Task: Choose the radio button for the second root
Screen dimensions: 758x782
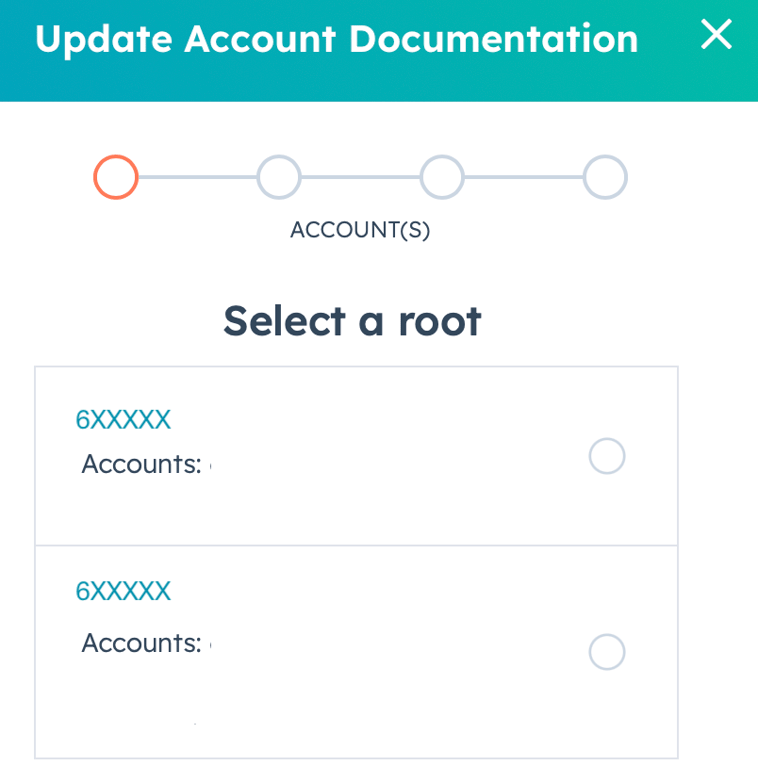Action: coord(607,652)
